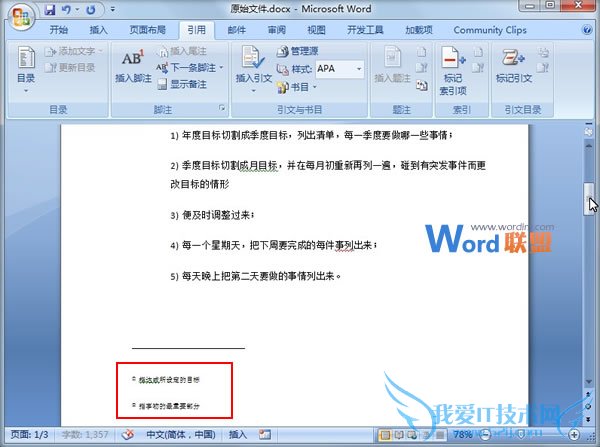Image resolution: width=600 pixels, height=447 pixels.
Task: Open the 加载项 tab
Action: [x=419, y=30]
